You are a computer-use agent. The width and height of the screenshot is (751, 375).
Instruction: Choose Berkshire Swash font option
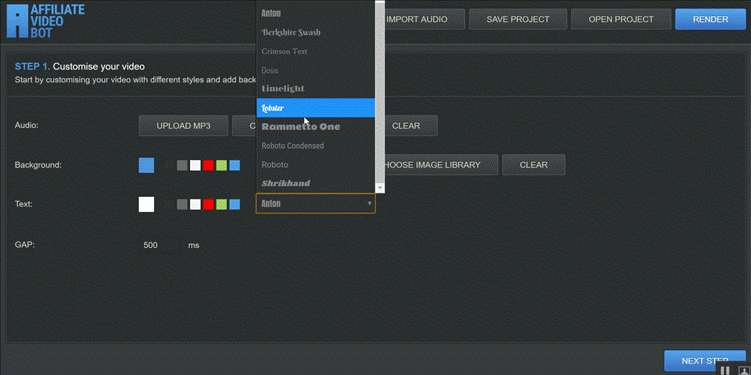[316, 32]
